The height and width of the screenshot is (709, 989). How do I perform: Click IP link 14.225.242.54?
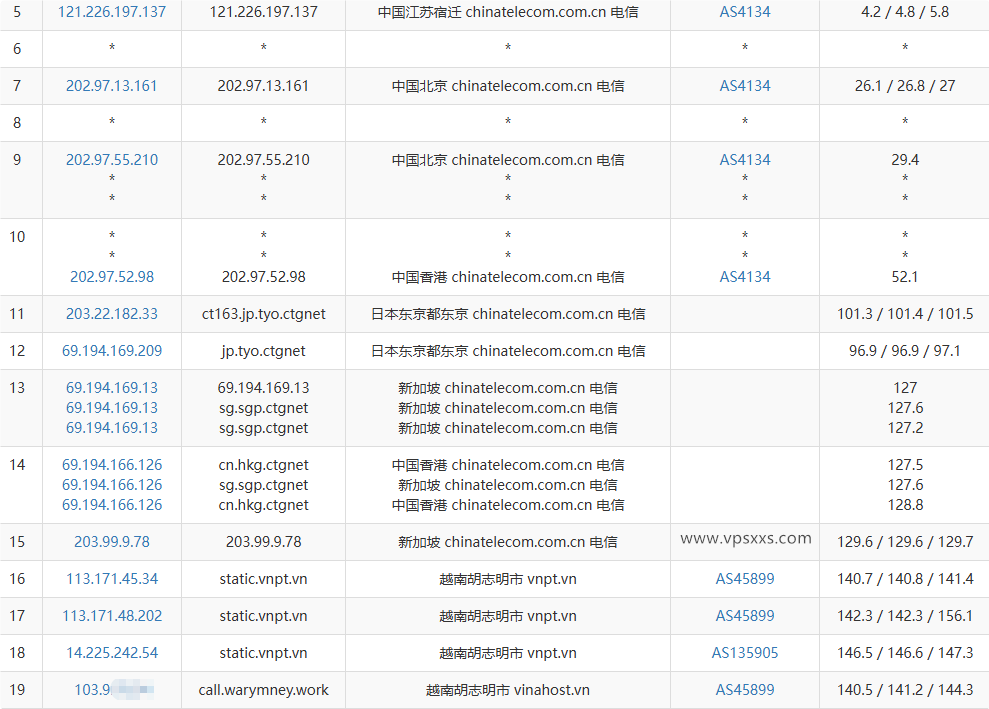tap(111, 653)
